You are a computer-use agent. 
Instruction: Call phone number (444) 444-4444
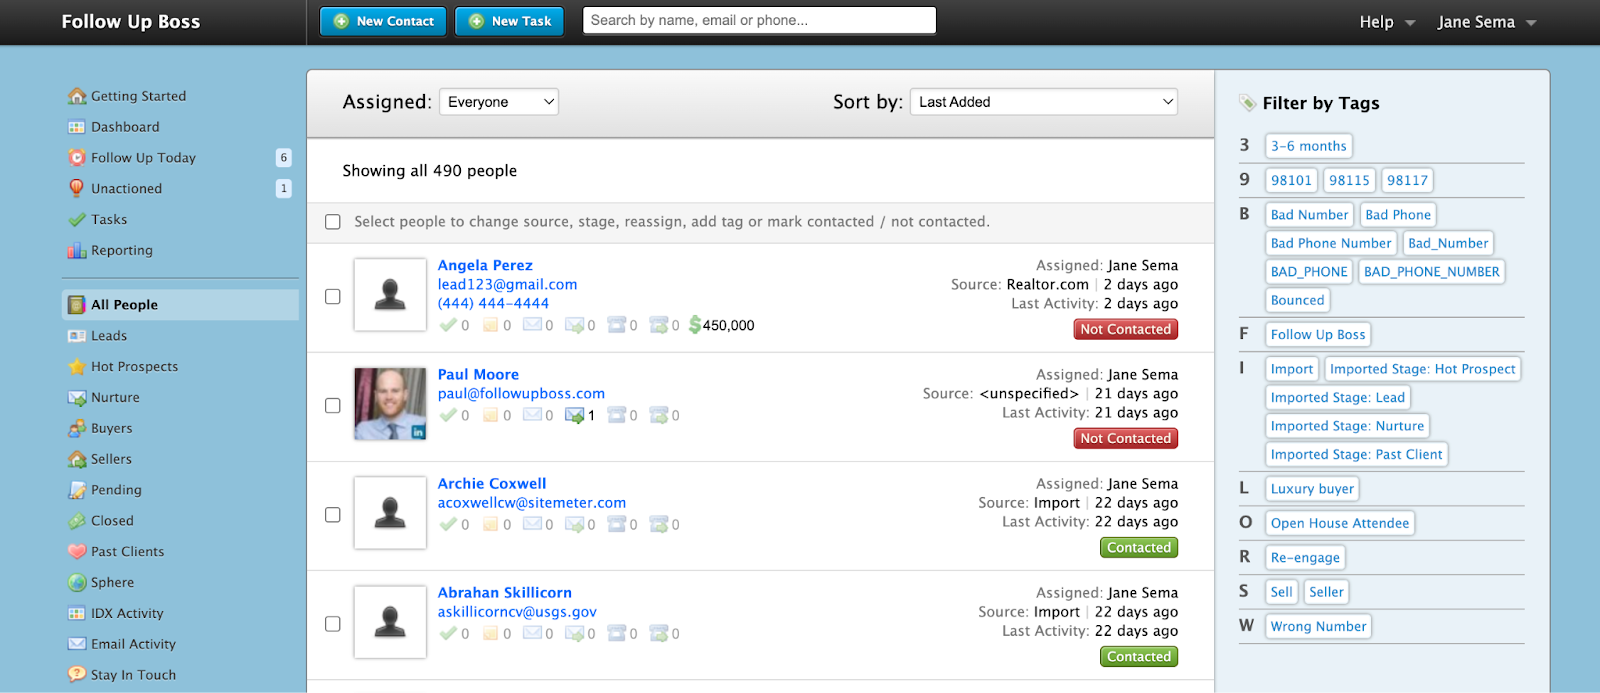(x=493, y=303)
